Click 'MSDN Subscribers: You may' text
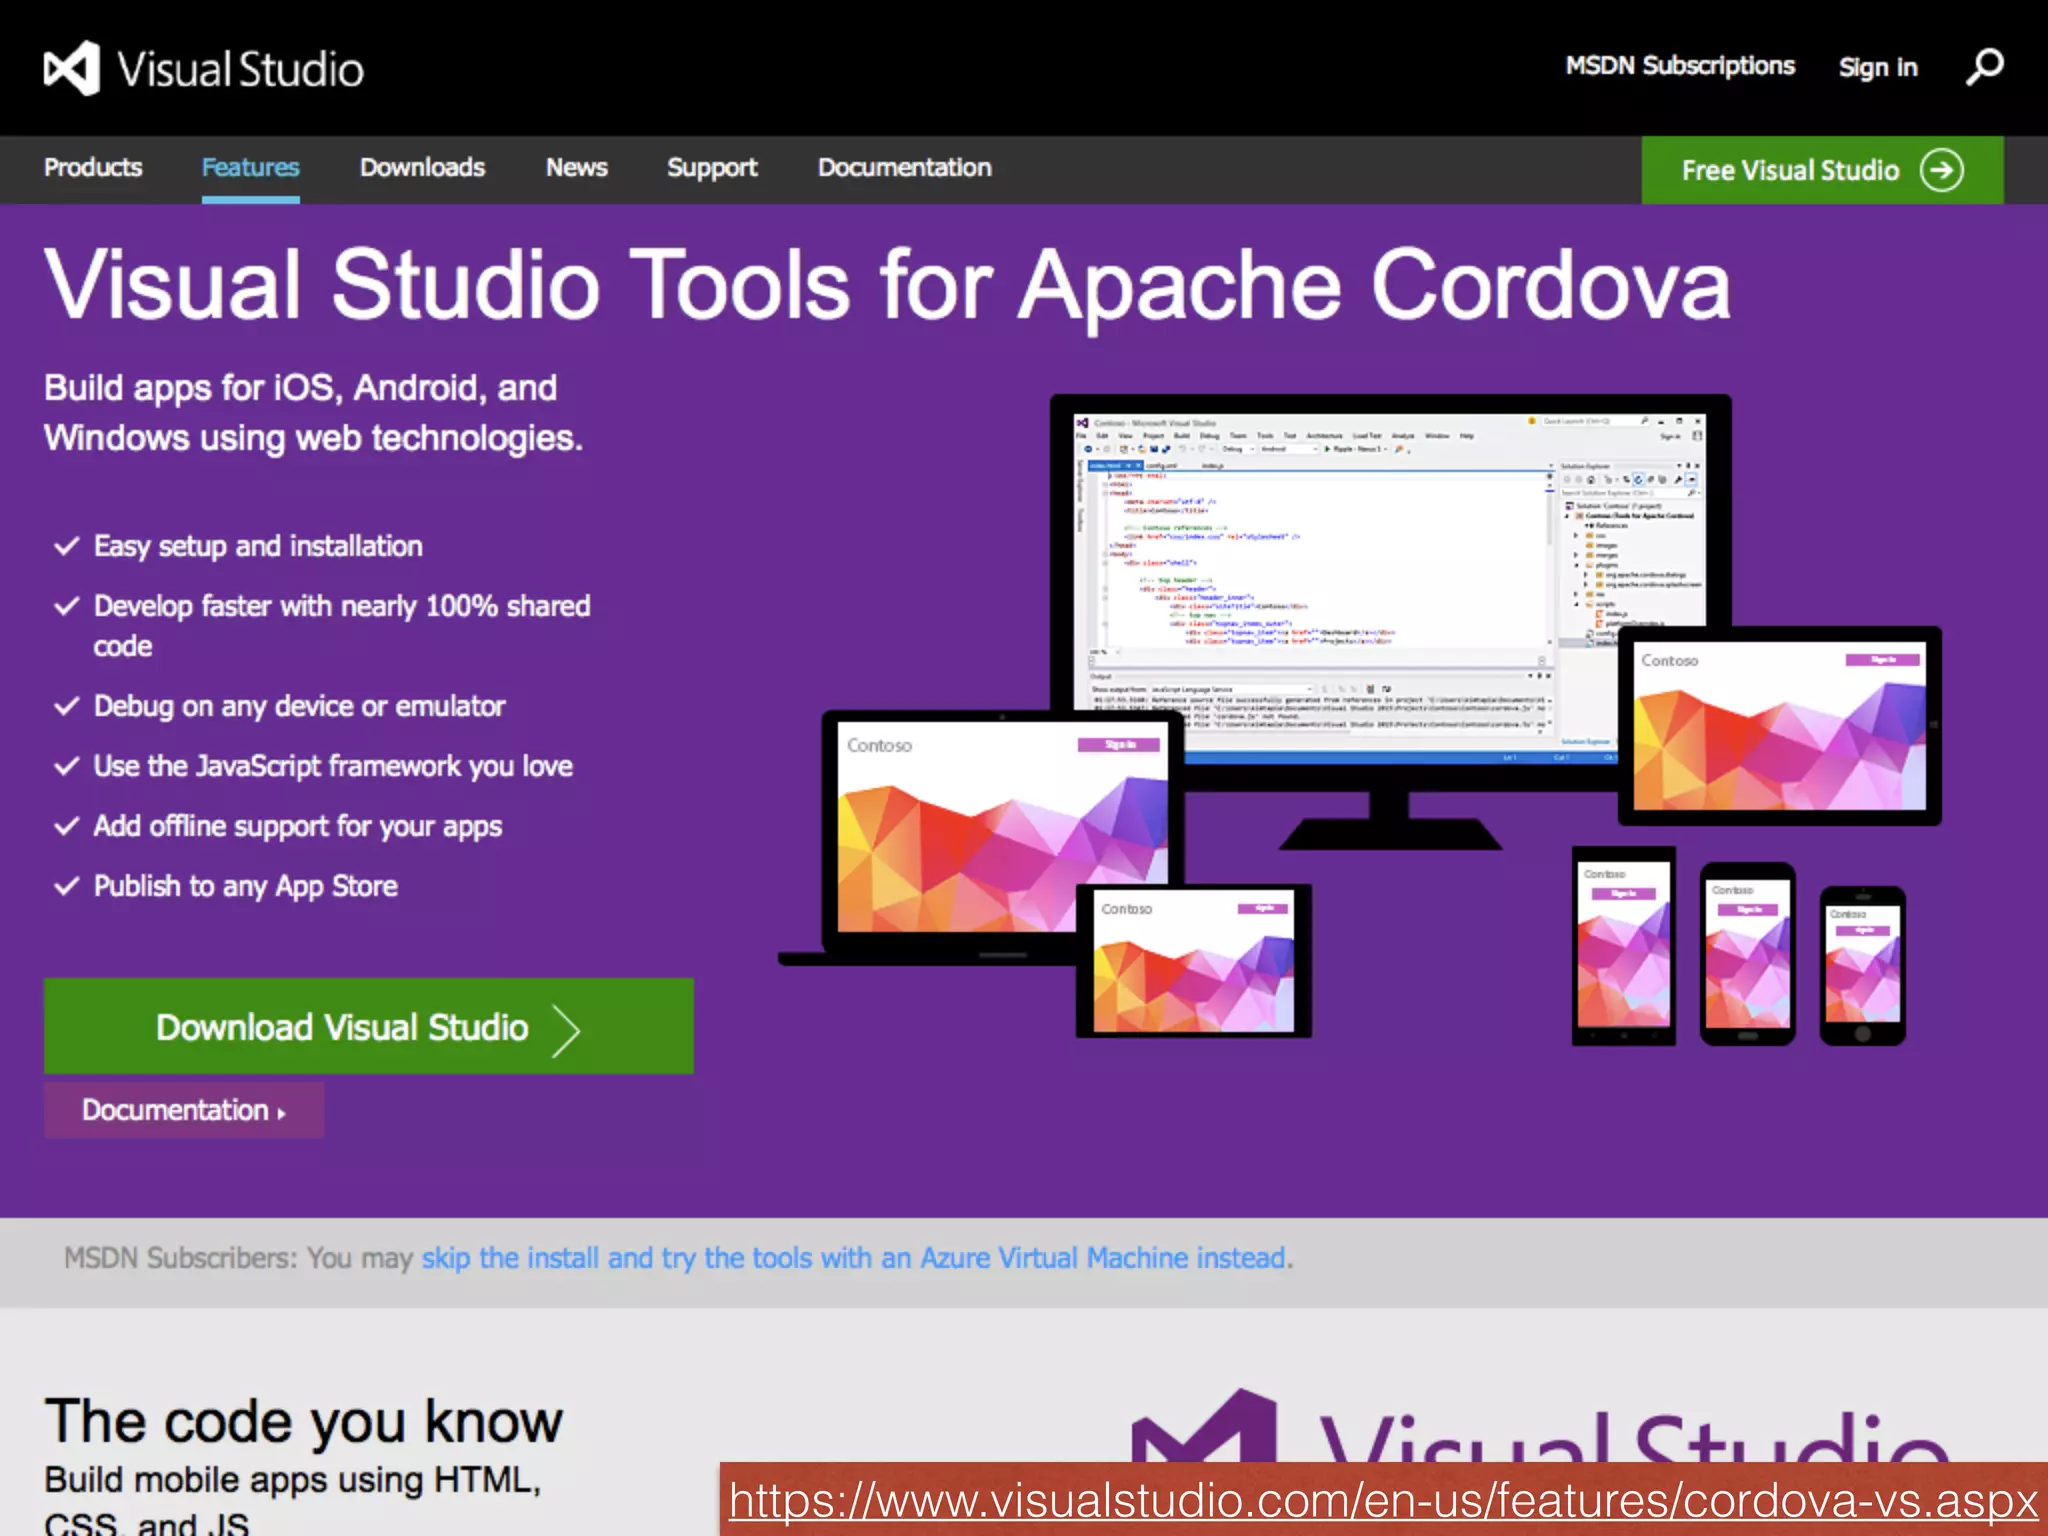The width and height of the screenshot is (2048, 1536). click(x=238, y=1258)
